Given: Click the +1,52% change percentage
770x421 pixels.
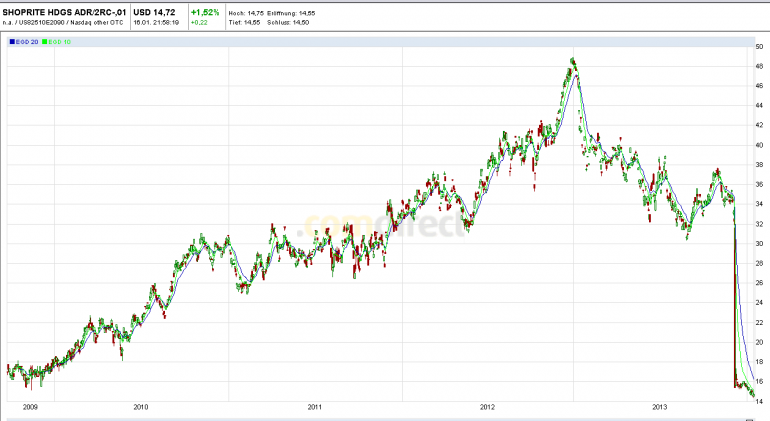Looking at the screenshot, I should click(x=205, y=12).
